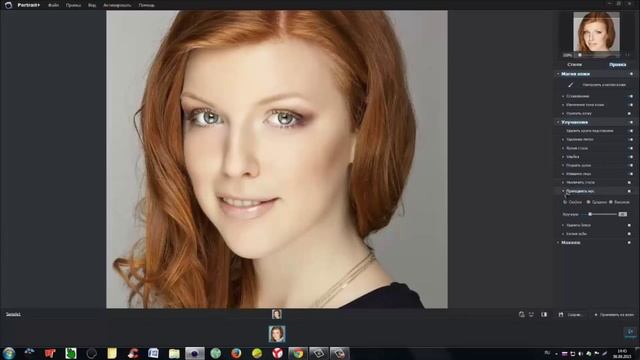Click the navigator preview thumbnail
Image resolution: width=640 pixels, height=360 pixels.
(x=596, y=32)
